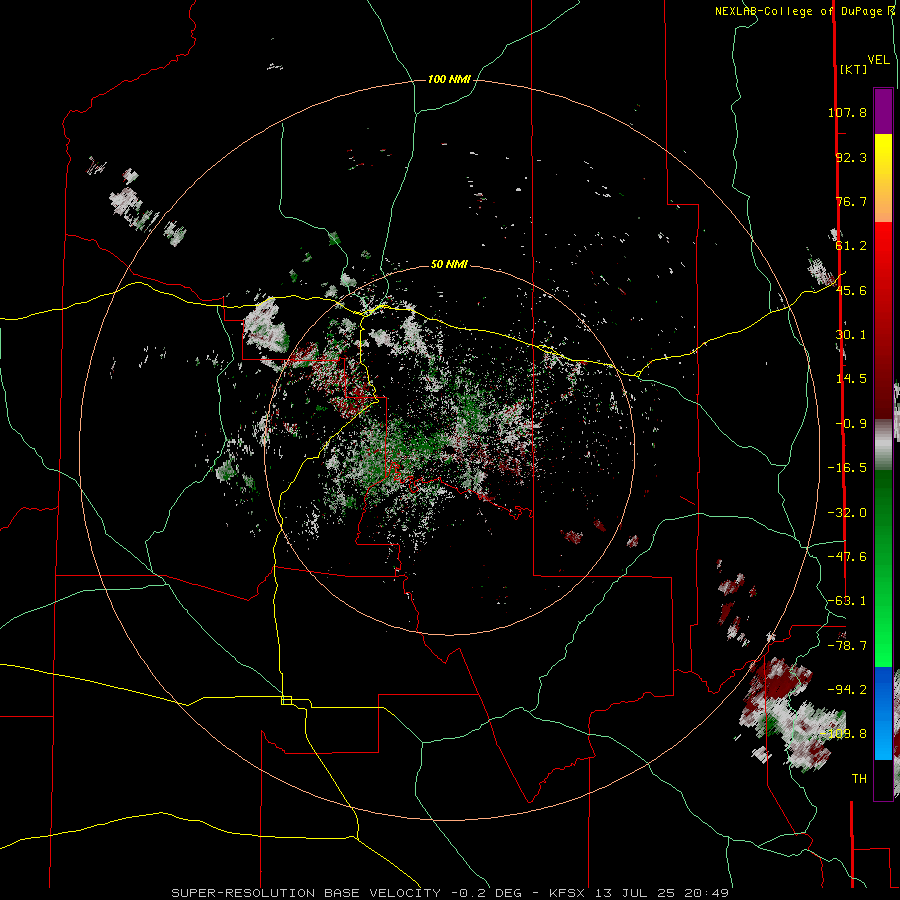Viewport: 900px width, 900px height.
Task: Click the [KT] units label
Action: point(853,69)
